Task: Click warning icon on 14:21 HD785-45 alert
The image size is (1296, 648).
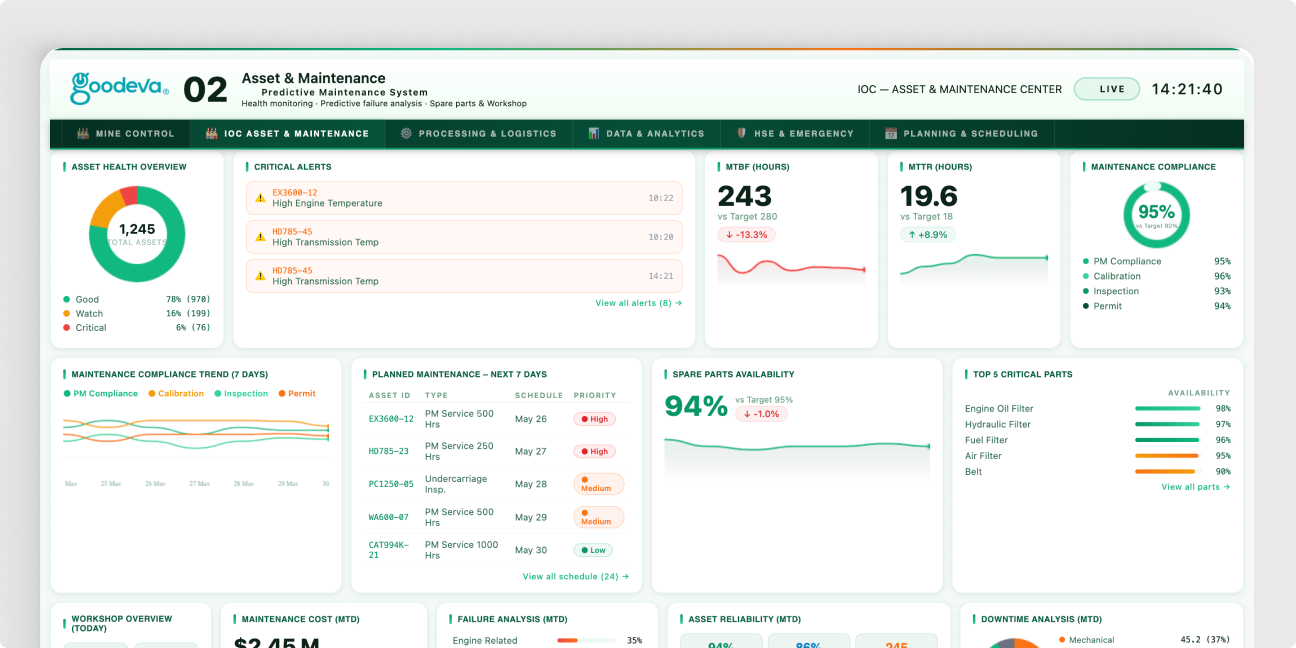Action: click(x=260, y=276)
